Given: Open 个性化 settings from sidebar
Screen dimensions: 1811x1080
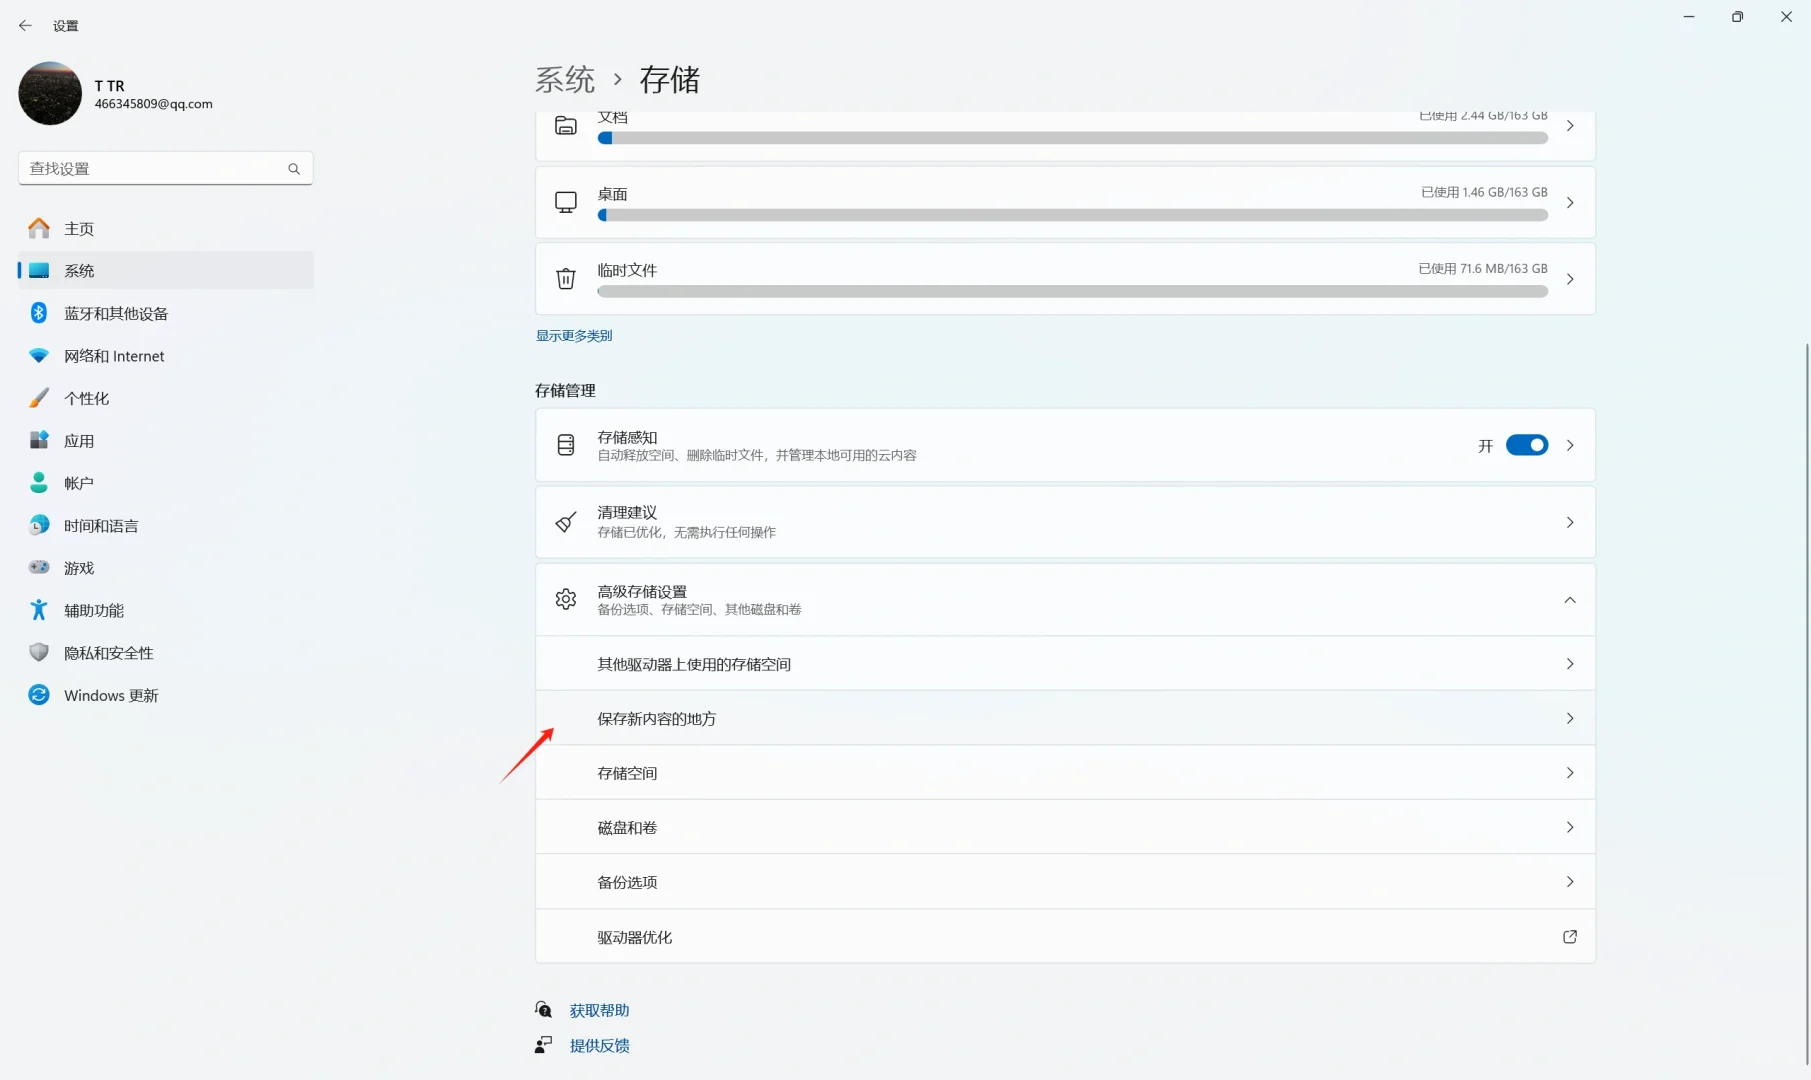Looking at the screenshot, I should pos(38,397).
